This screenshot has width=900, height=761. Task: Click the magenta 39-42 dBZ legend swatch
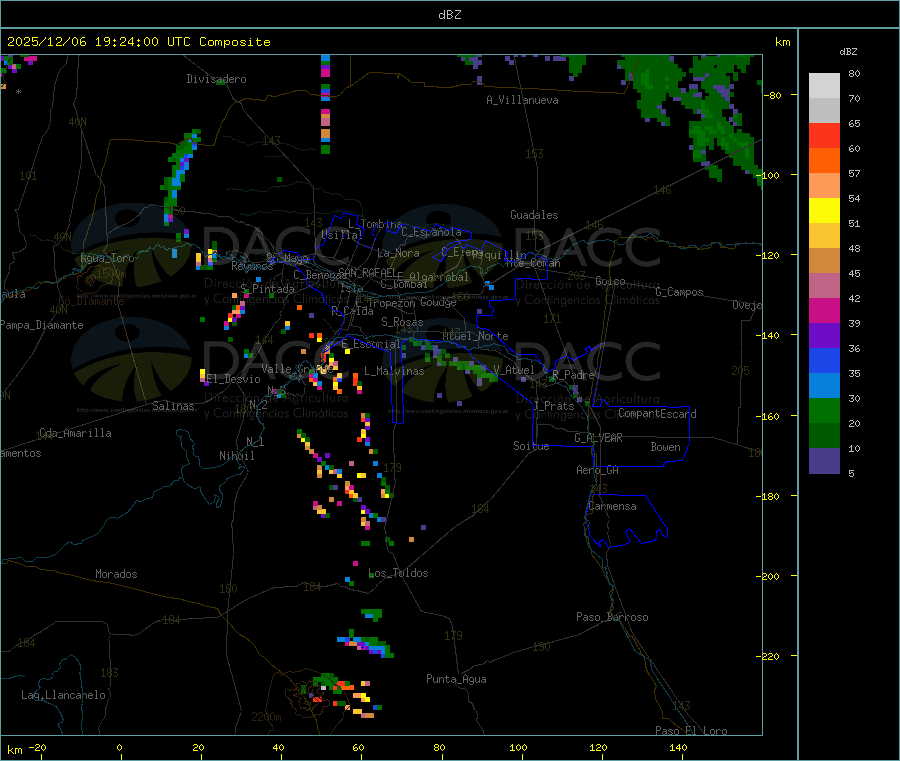[x=824, y=310]
